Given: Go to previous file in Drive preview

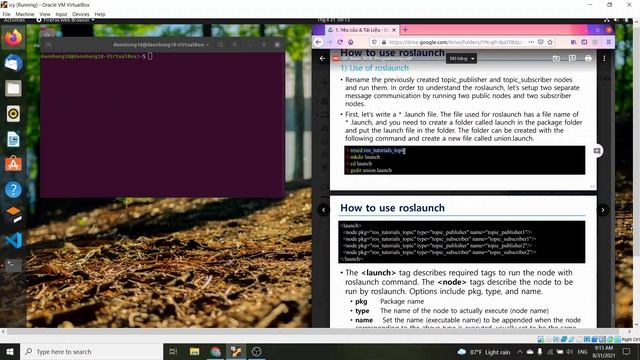Looking at the screenshot, I should [324, 210].
